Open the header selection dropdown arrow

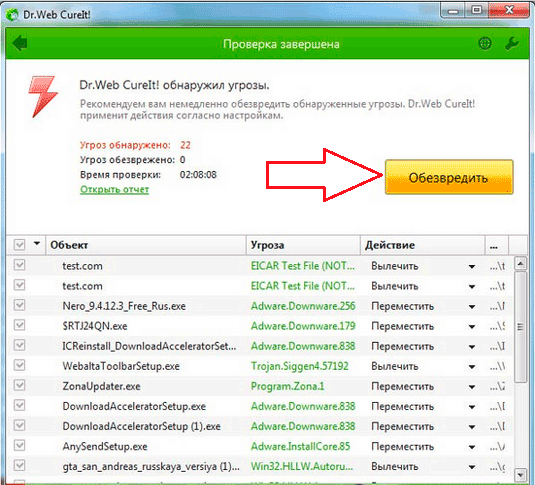pos(37,244)
